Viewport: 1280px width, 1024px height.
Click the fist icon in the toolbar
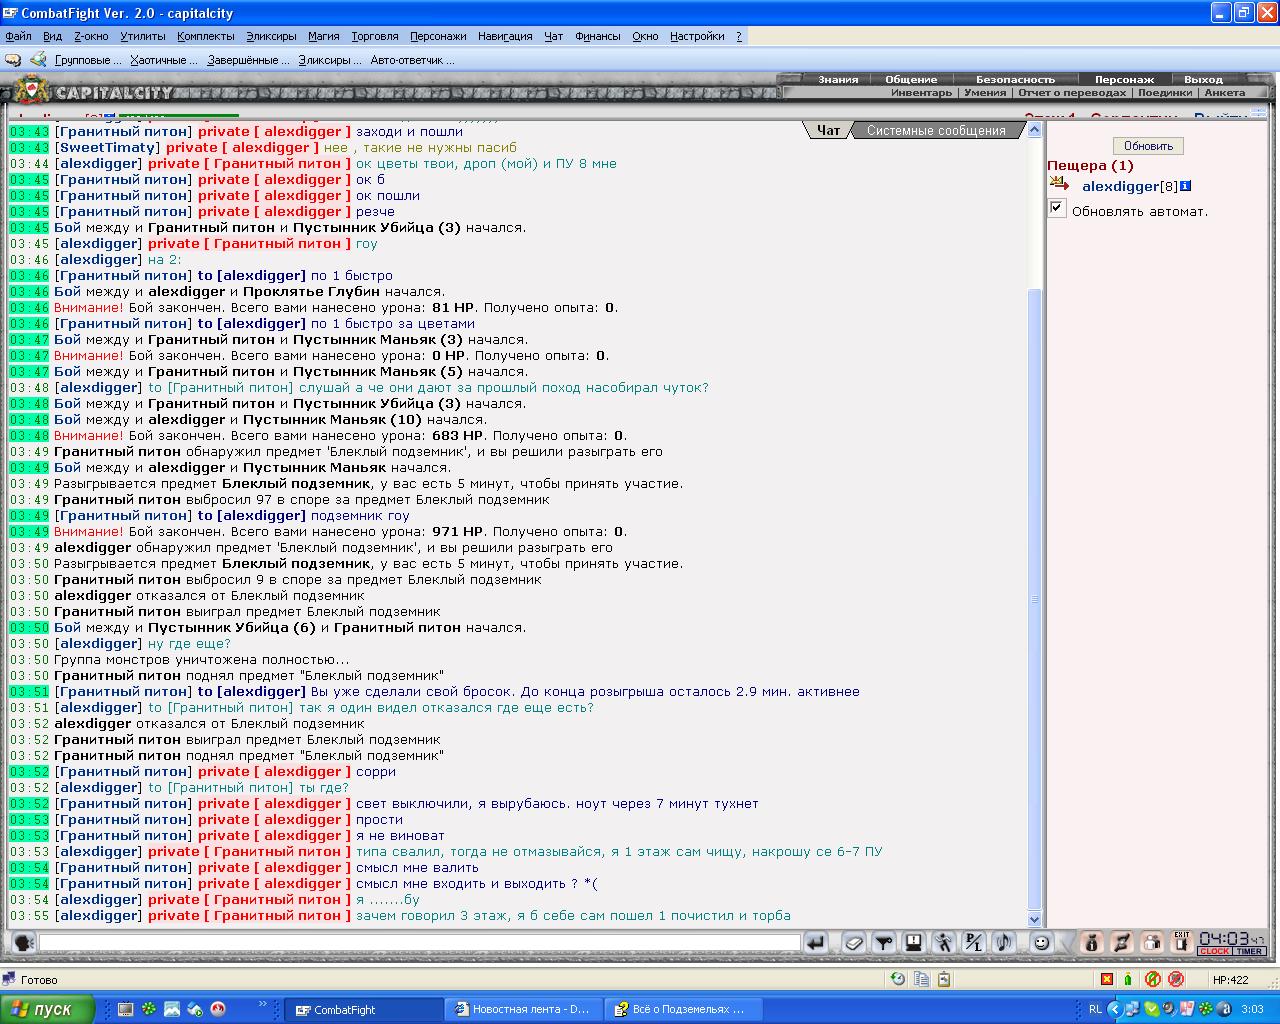click(x=13, y=60)
